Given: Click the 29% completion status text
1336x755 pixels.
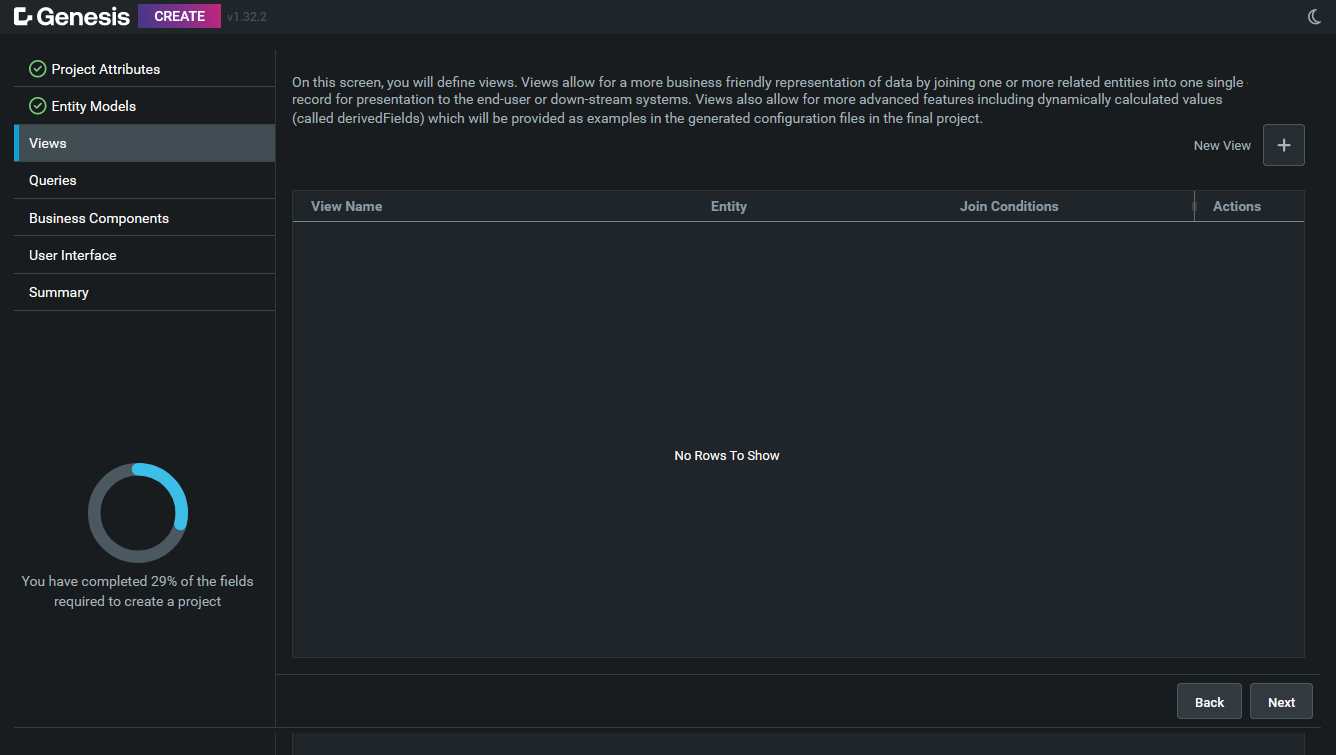Looking at the screenshot, I should tap(138, 591).
